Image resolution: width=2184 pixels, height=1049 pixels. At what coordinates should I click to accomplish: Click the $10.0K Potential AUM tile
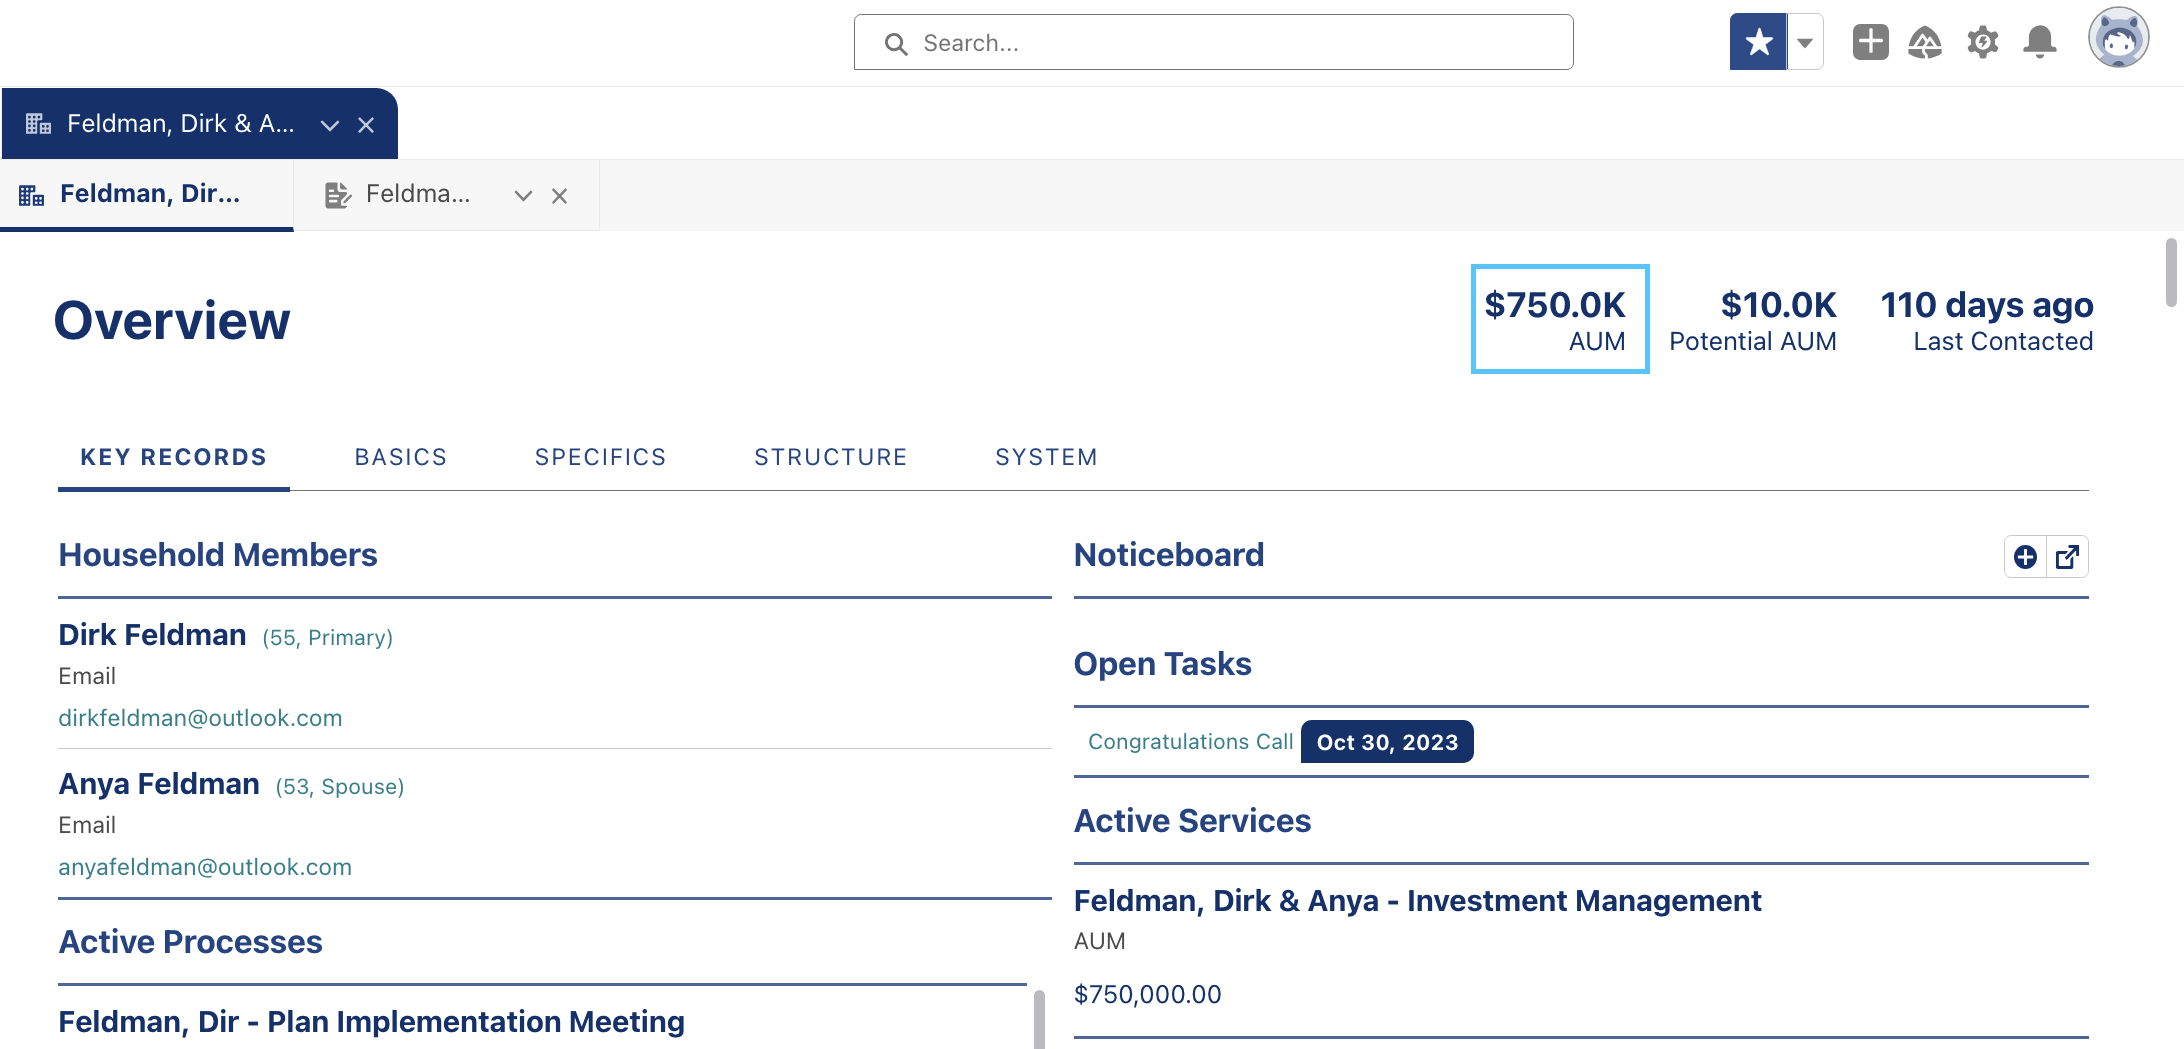tap(1753, 320)
